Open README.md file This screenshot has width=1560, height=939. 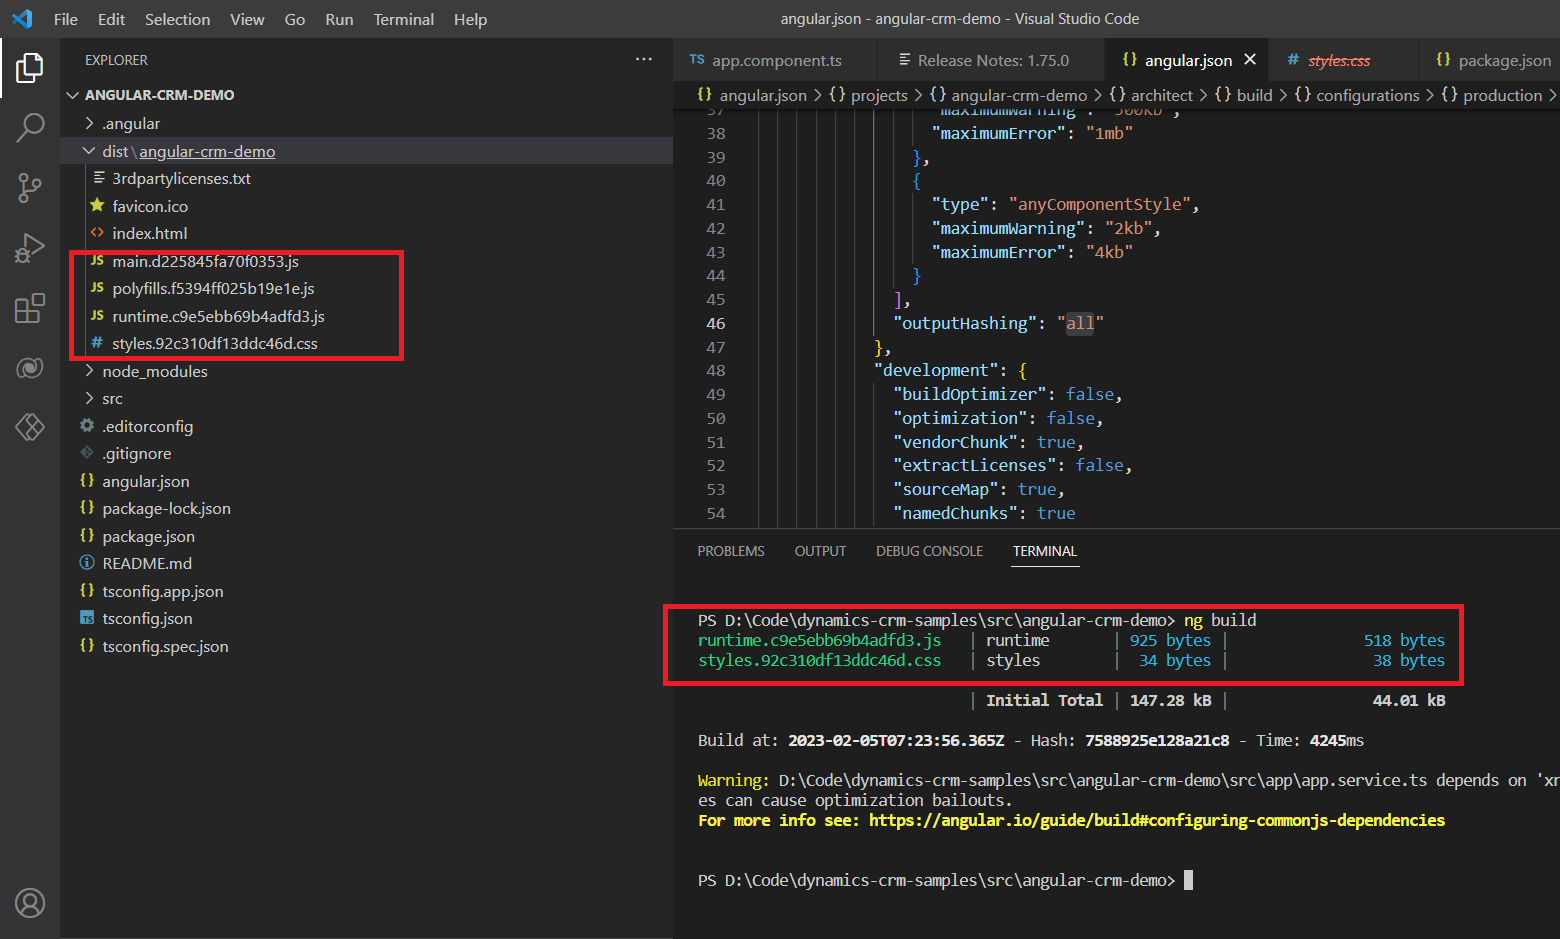tap(147, 563)
